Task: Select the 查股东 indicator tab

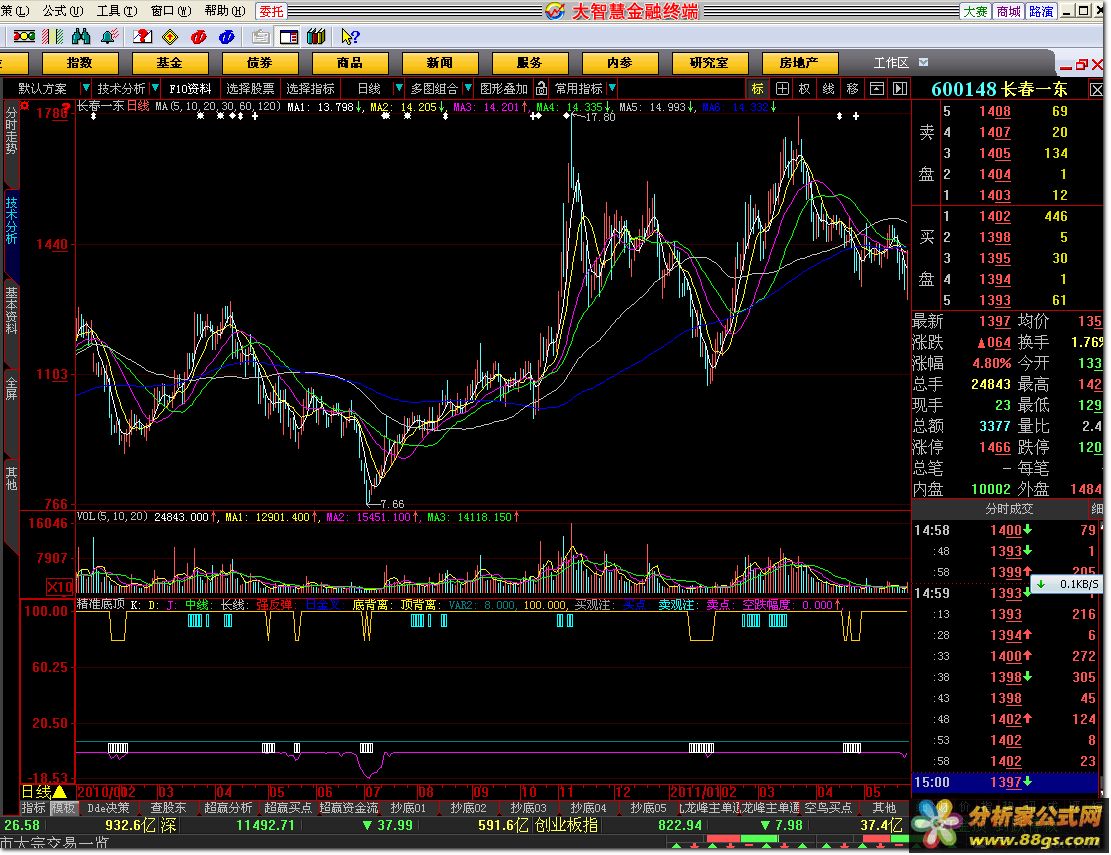Action: pyautogui.click(x=169, y=808)
